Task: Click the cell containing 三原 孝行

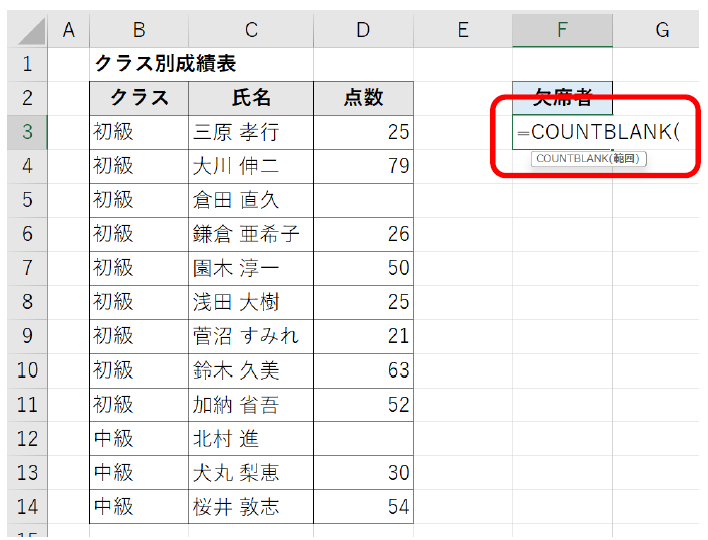Action: pyautogui.click(x=250, y=132)
